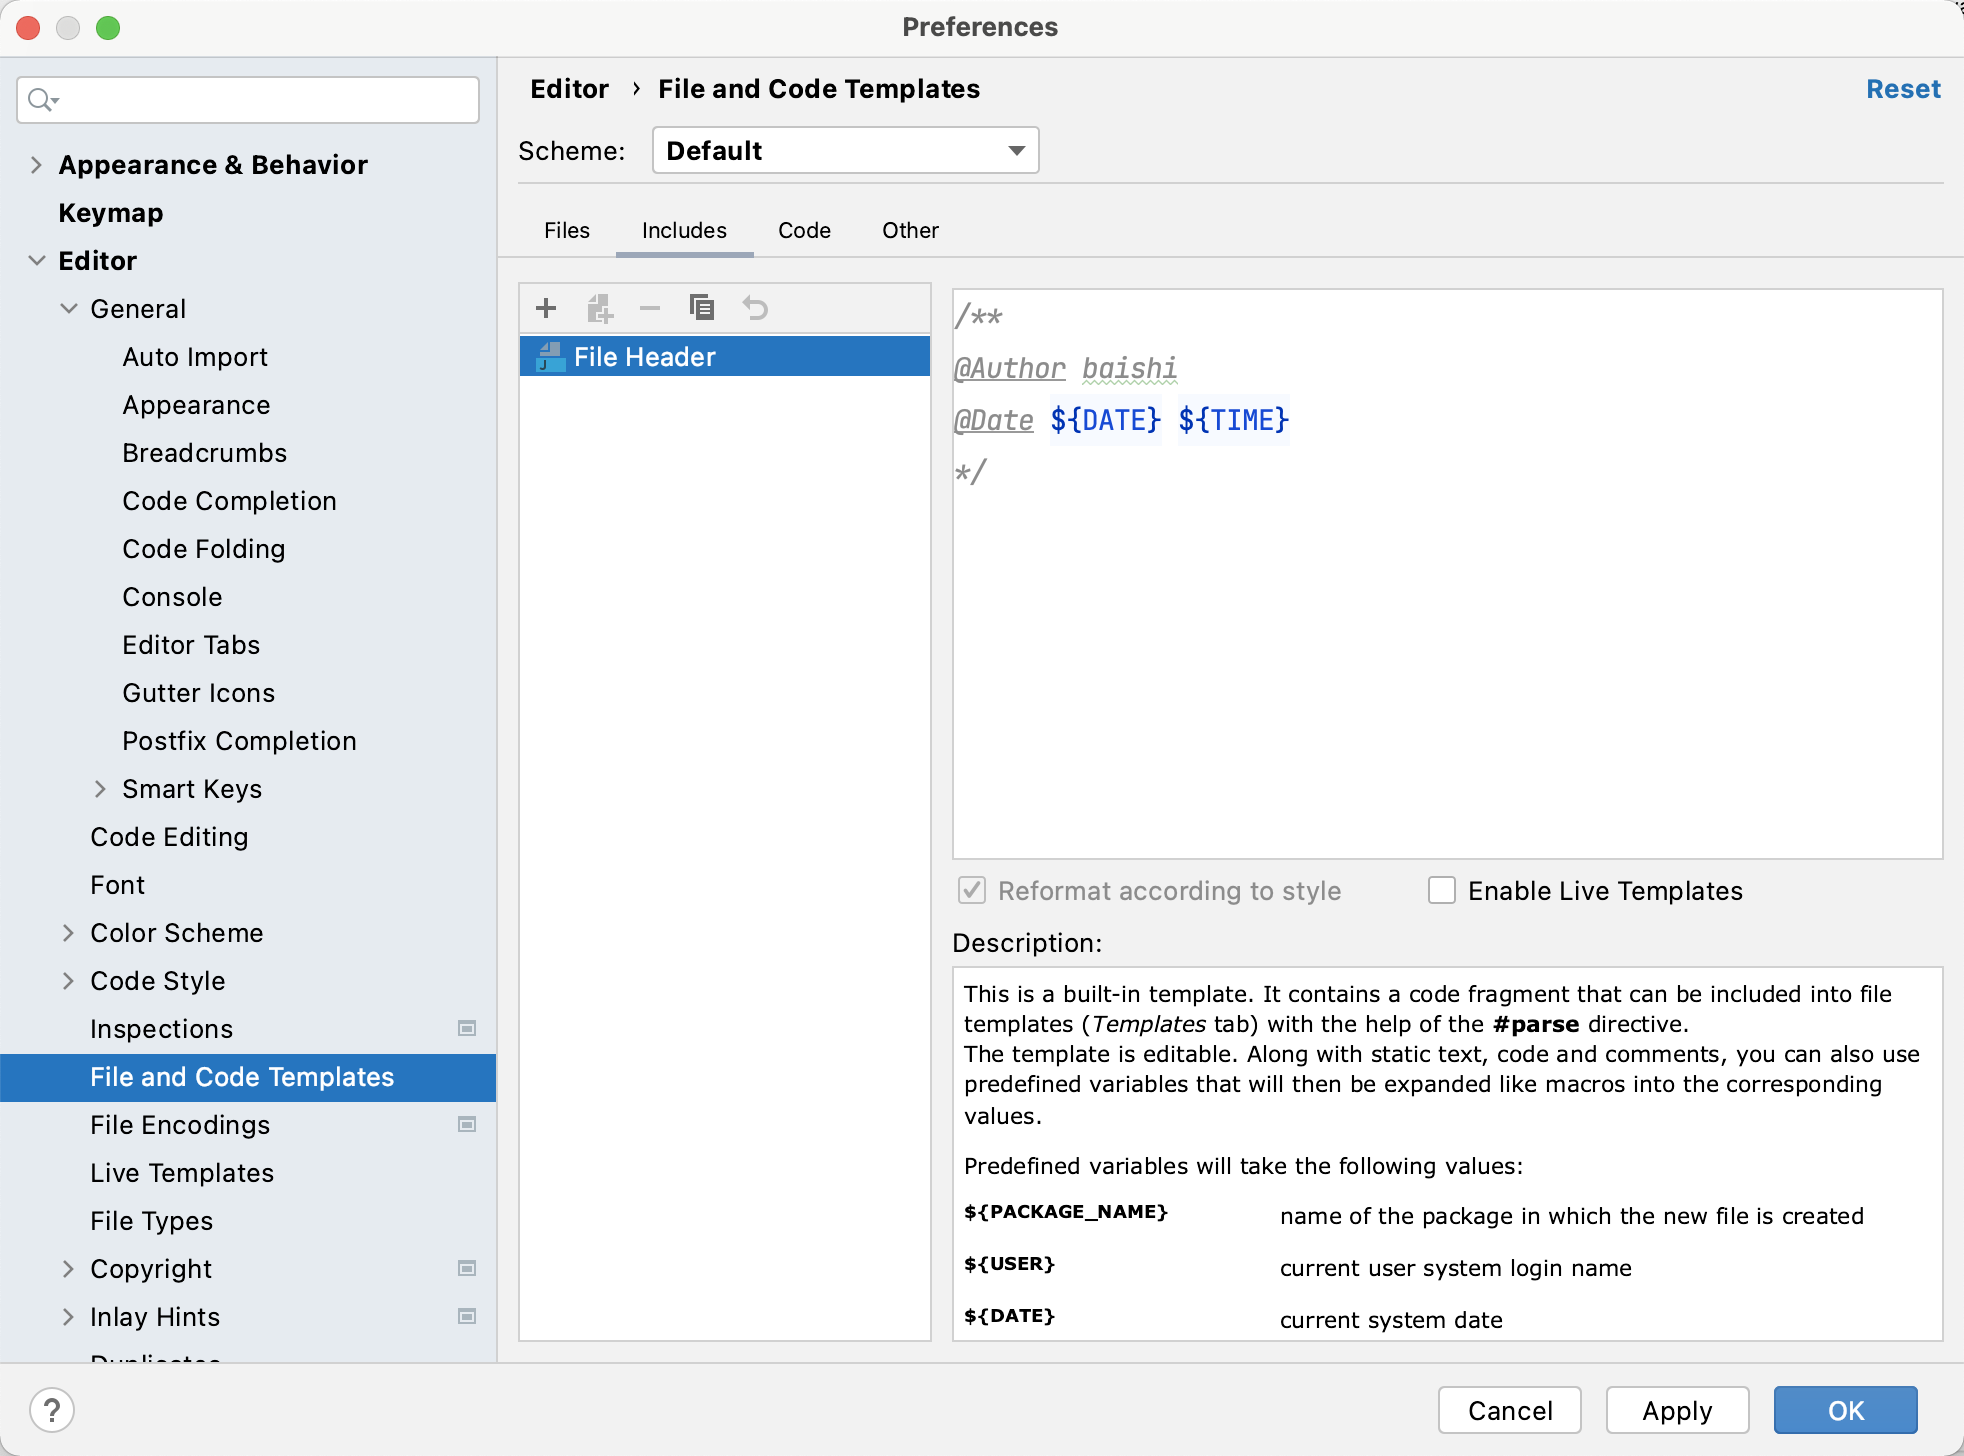Open the help question mark button
Image resolution: width=1964 pixels, height=1456 pixels.
52,1410
